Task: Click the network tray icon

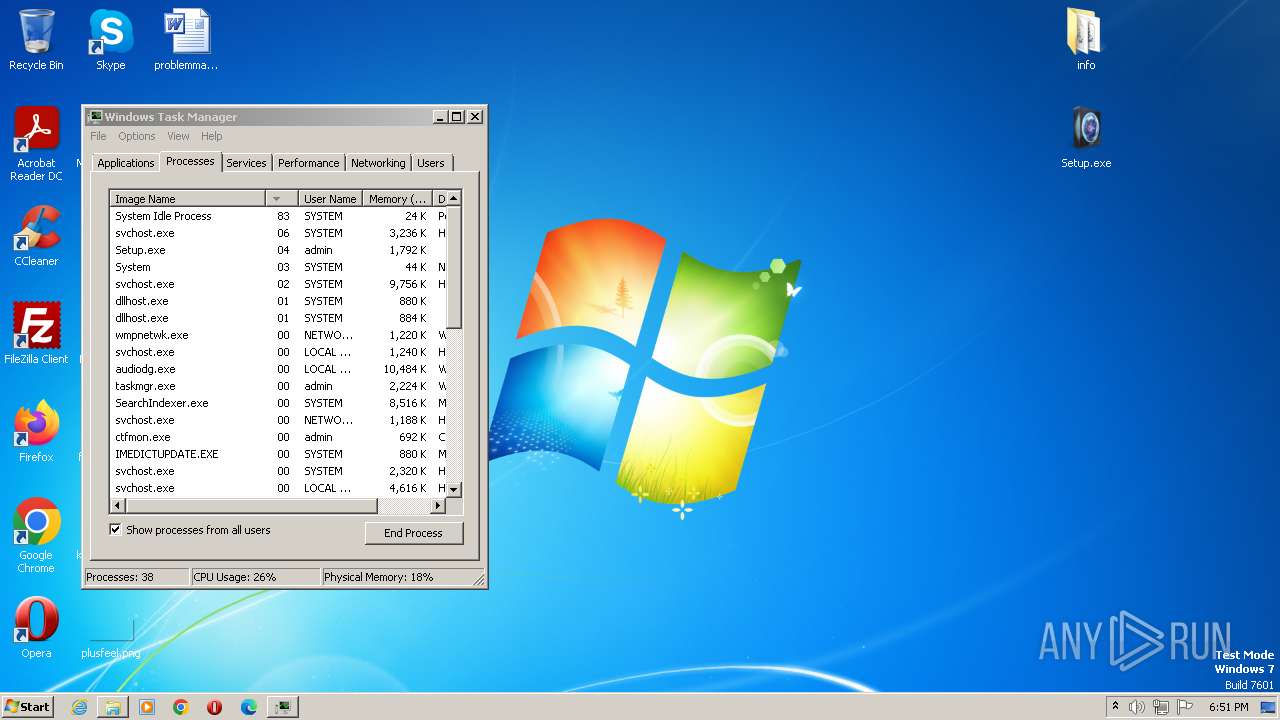Action: (1161, 707)
